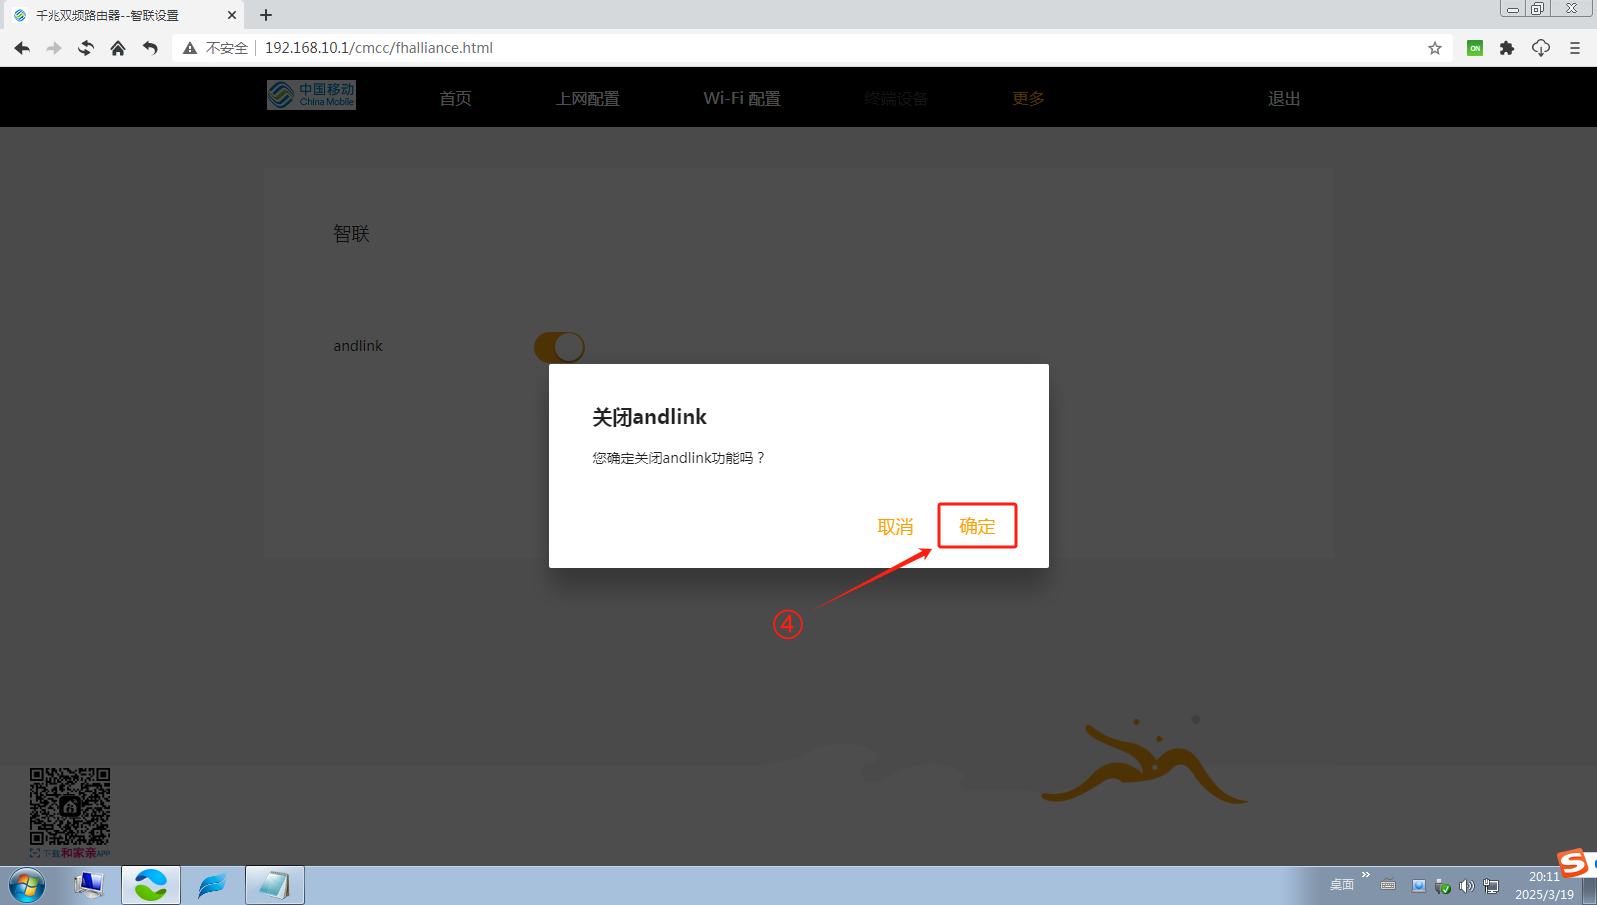Open a new browser tab

(x=266, y=15)
